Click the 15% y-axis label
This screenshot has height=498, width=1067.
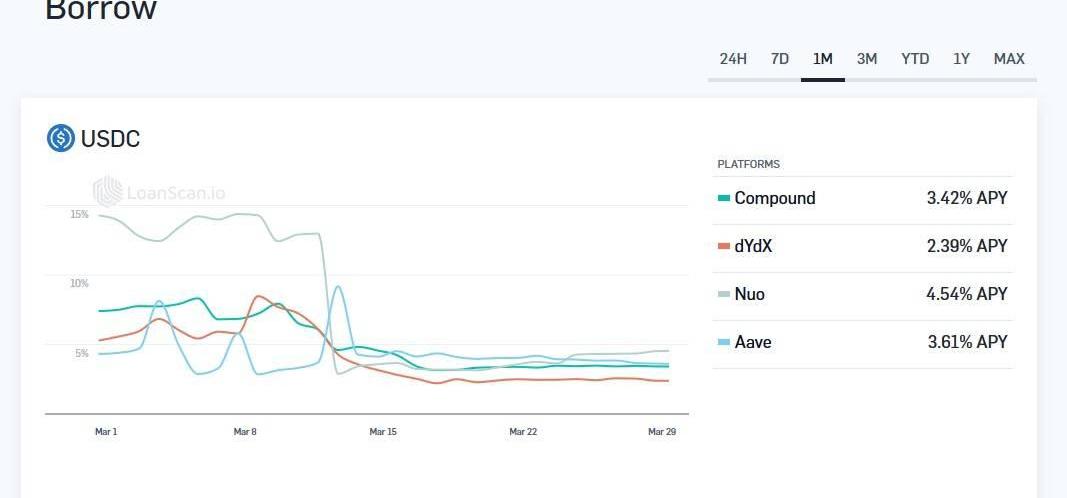(x=79, y=214)
